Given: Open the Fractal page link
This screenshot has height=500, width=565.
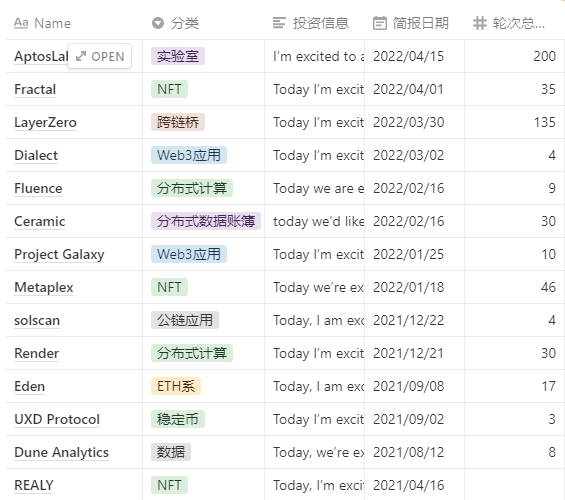Looking at the screenshot, I should (x=35, y=89).
